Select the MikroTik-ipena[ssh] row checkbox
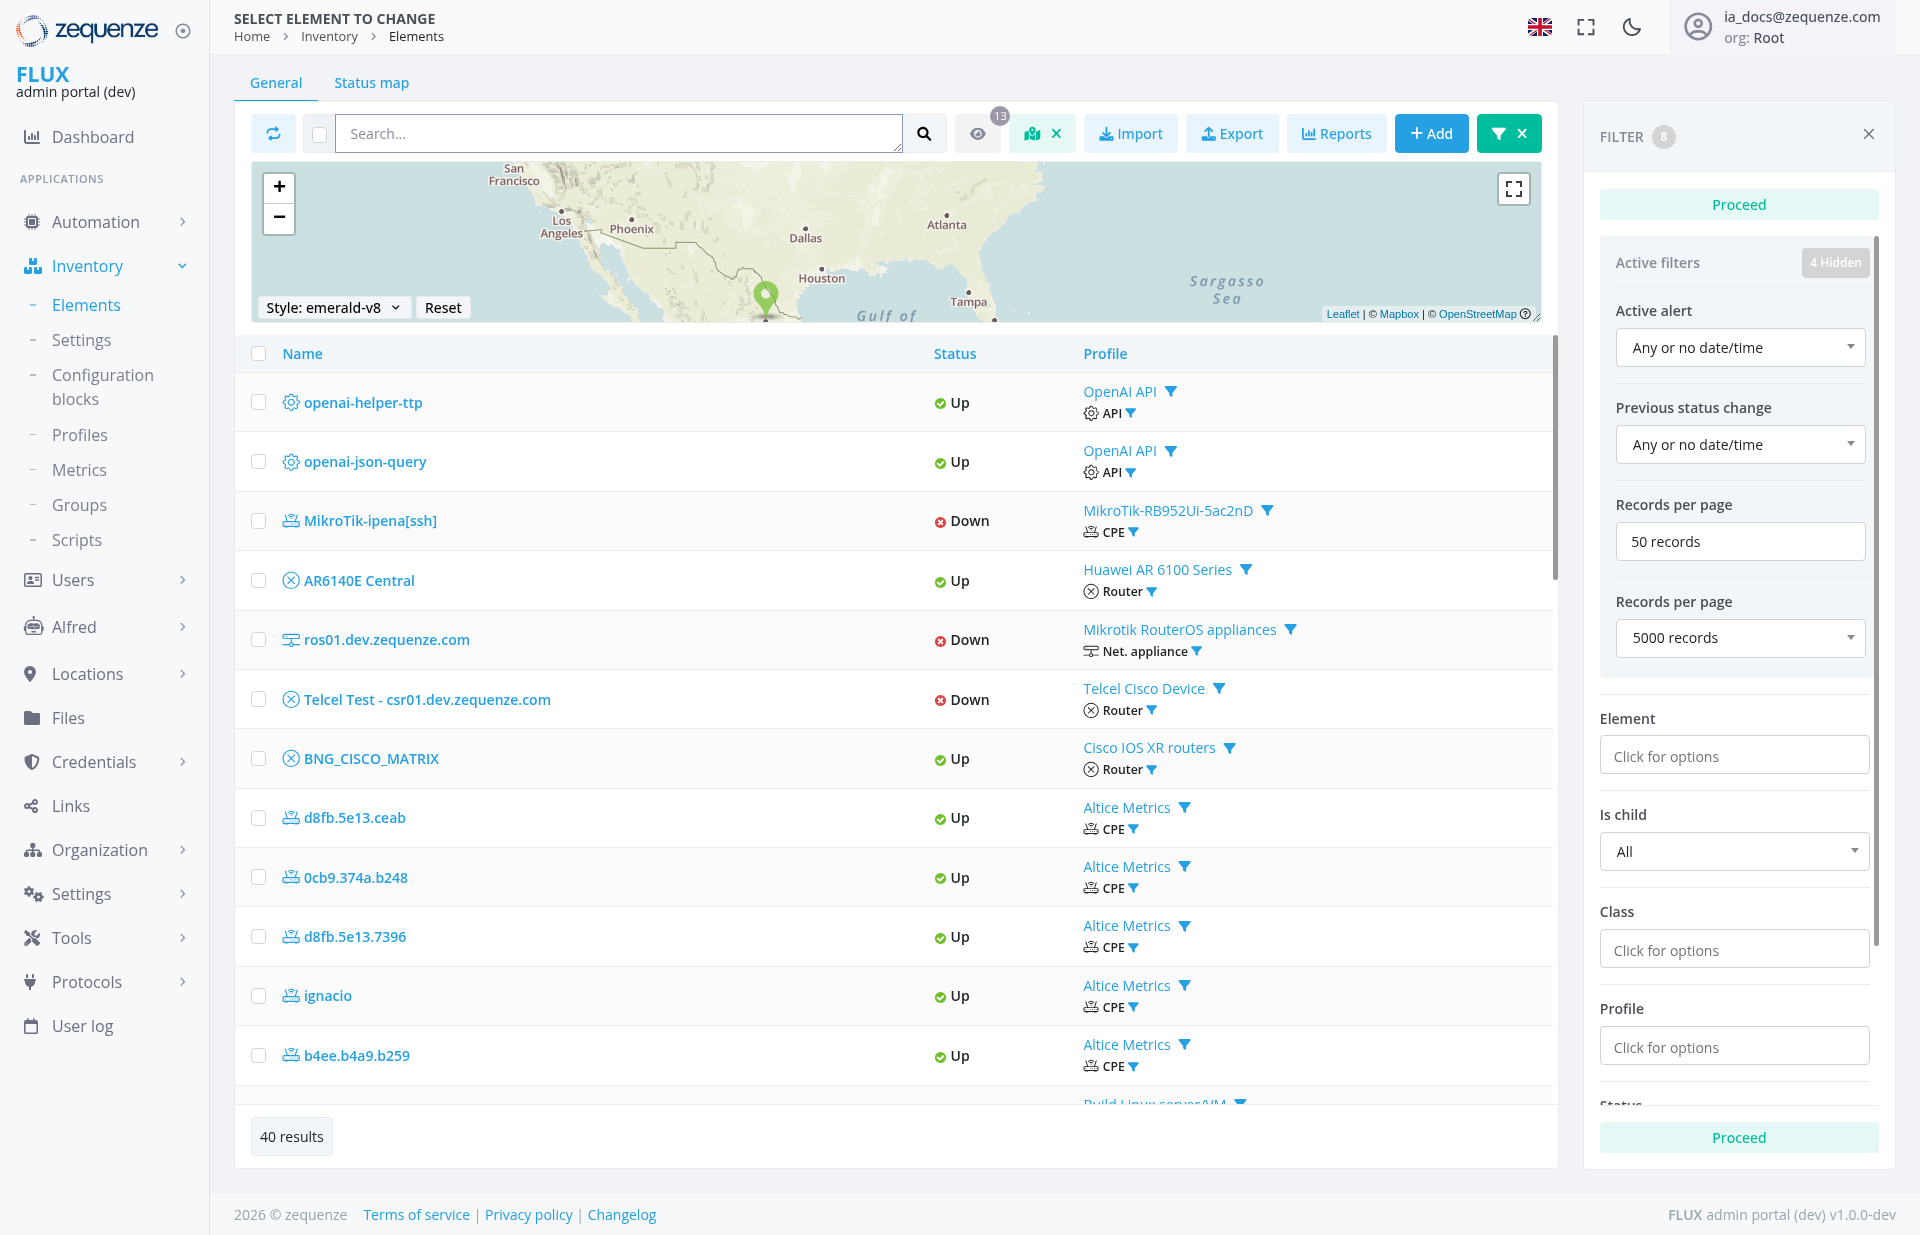Viewport: 1920px width, 1235px height. [x=259, y=521]
